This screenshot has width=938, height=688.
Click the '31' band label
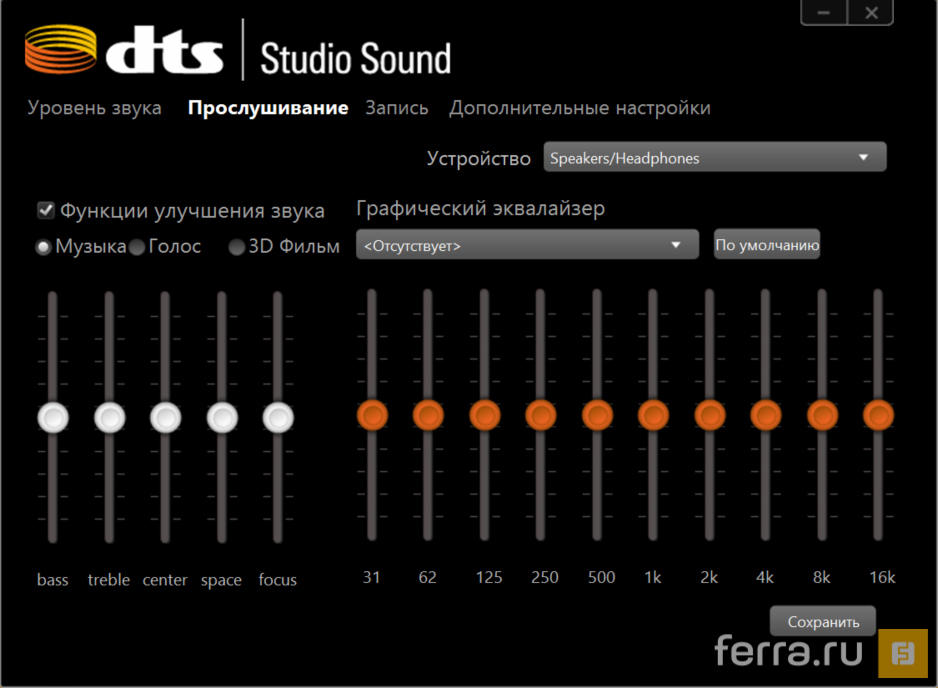371,577
